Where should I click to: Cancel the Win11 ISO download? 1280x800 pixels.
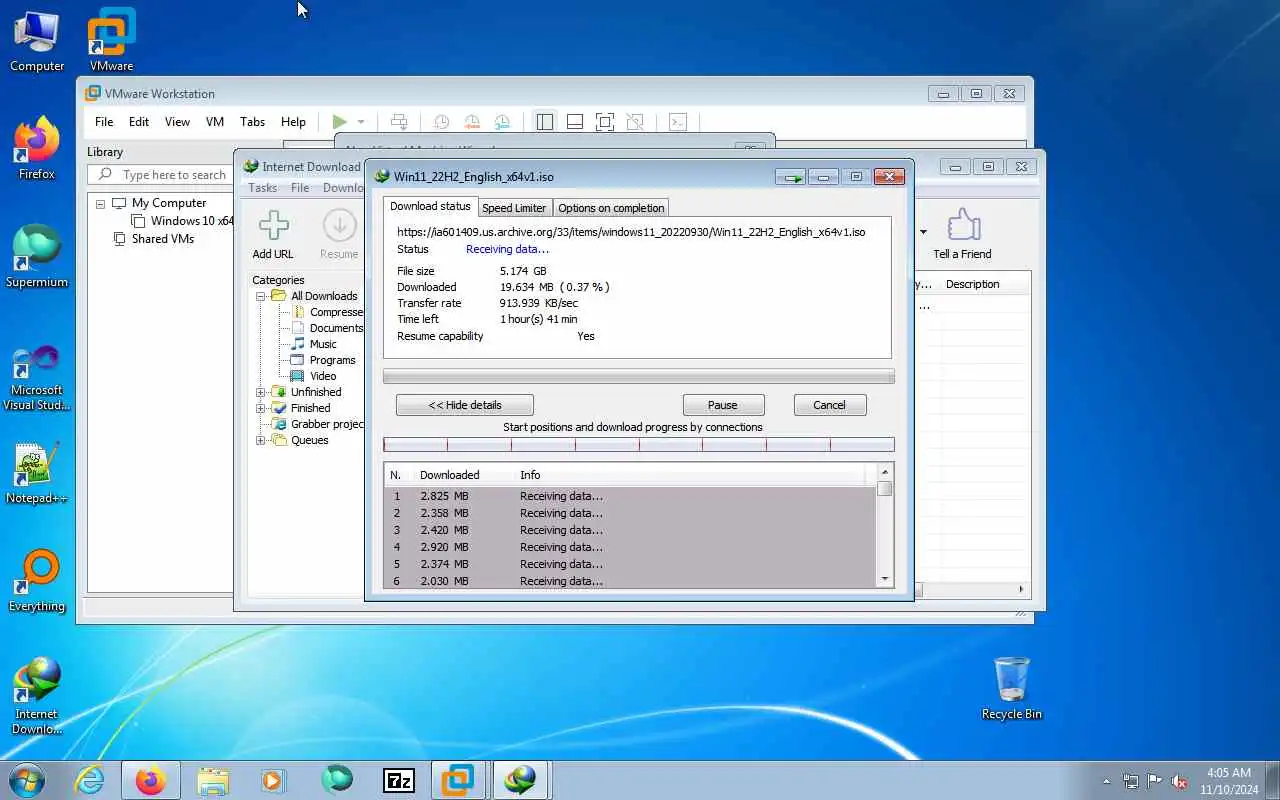pos(829,405)
